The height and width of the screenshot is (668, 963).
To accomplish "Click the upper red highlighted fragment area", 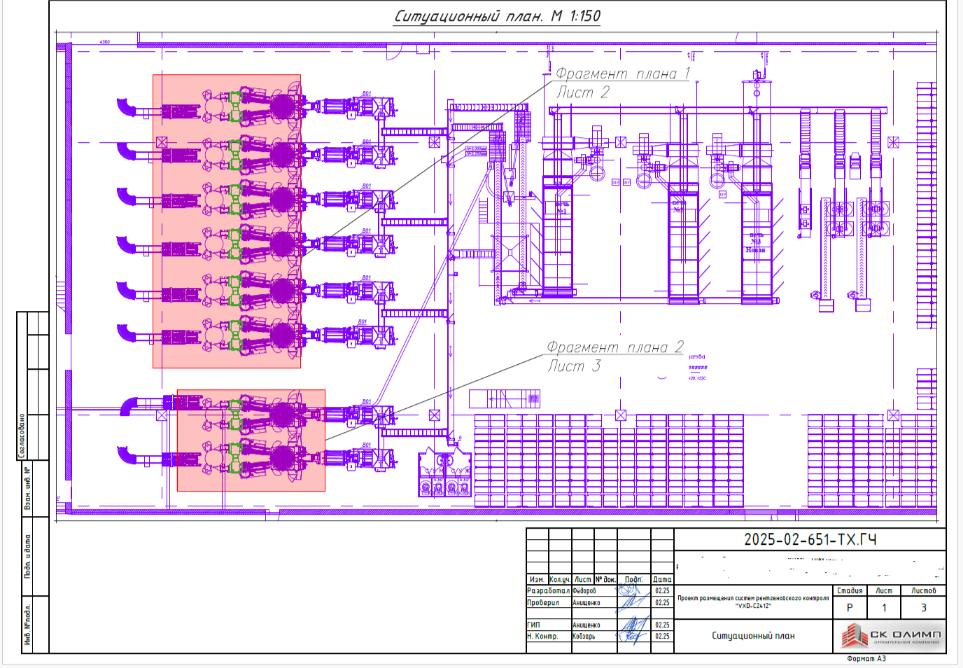I will point(227,221).
